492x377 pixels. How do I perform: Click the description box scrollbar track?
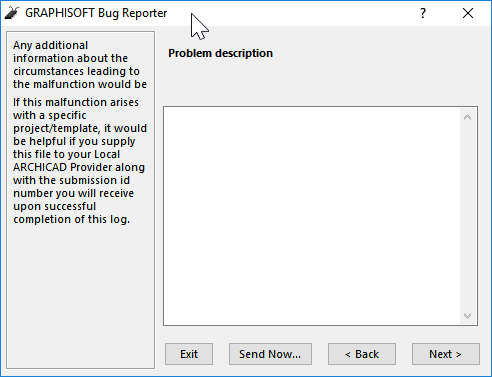pos(467,216)
